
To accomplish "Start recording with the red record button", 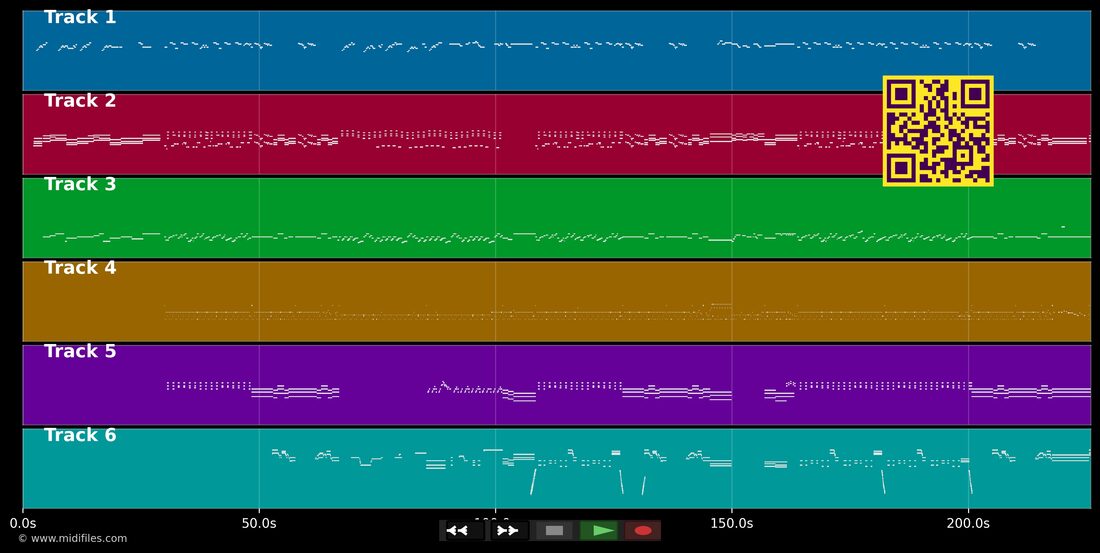I will point(643,531).
